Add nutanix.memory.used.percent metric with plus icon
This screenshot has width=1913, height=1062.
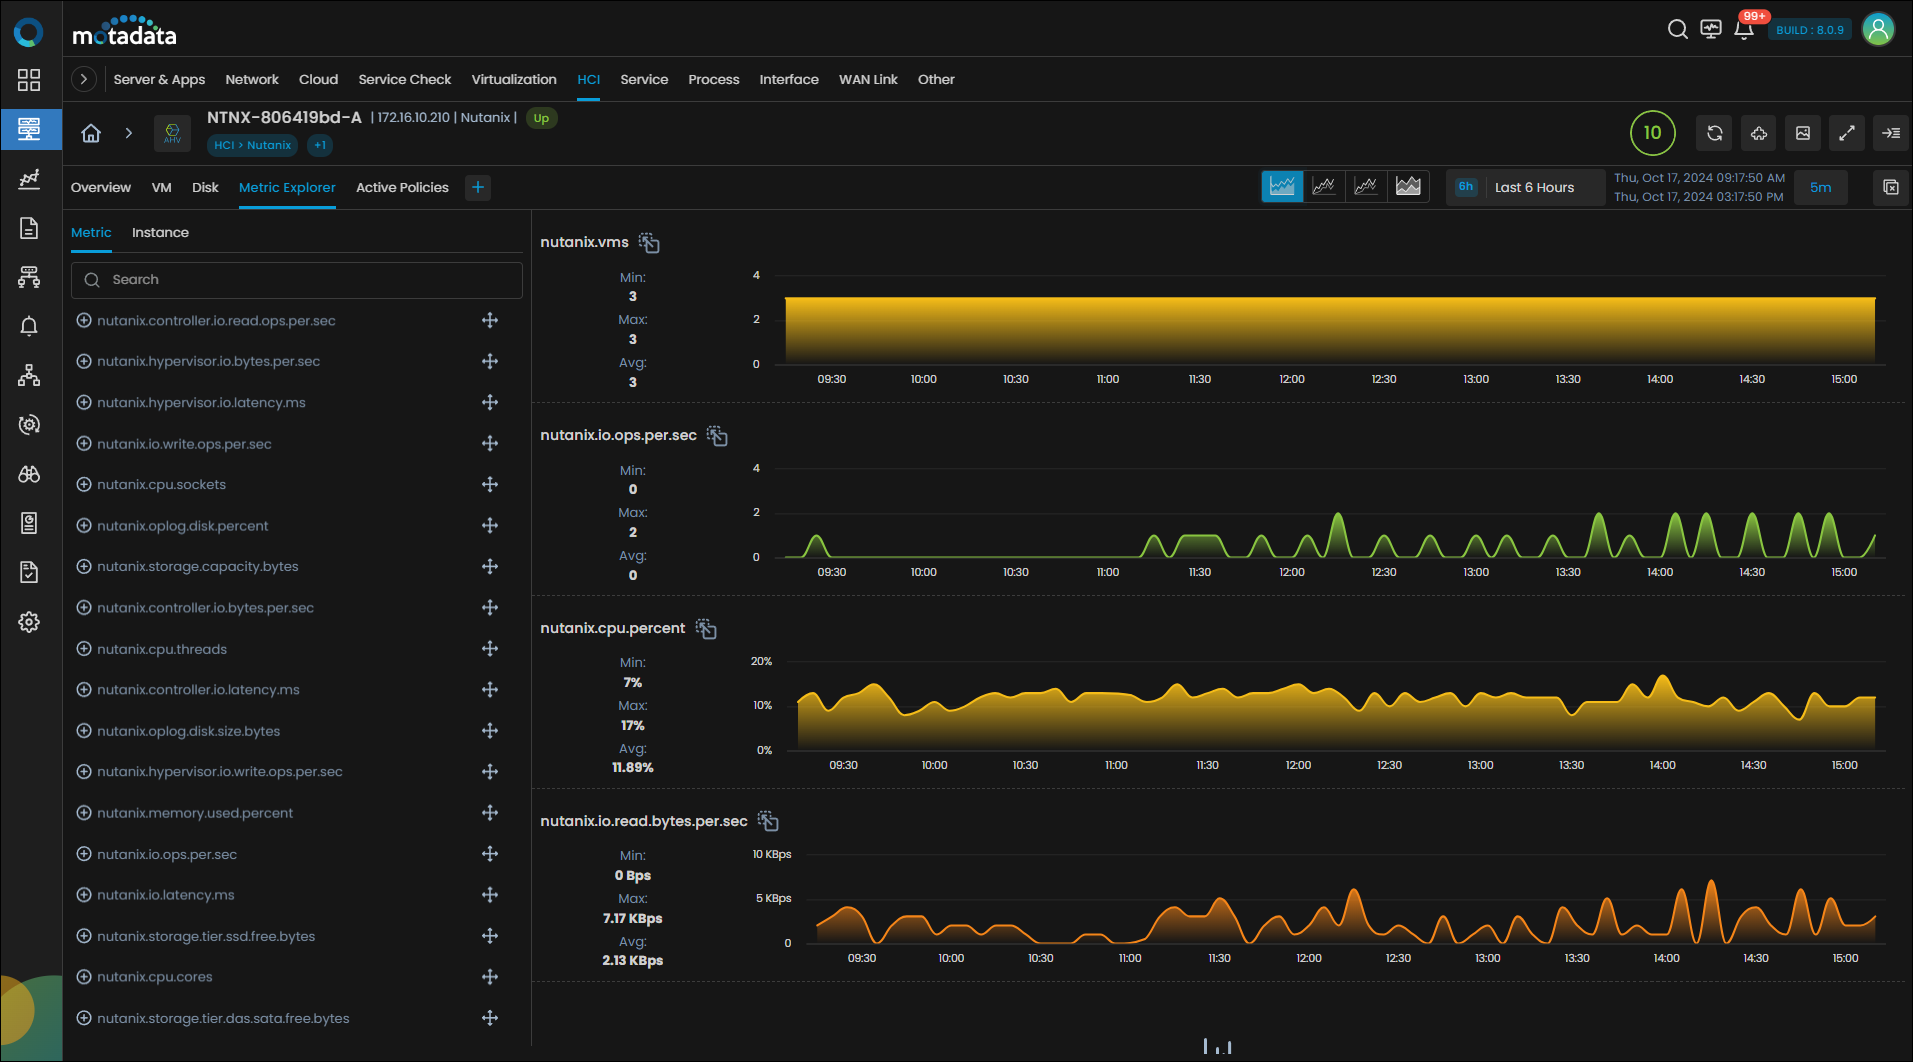tap(84, 813)
